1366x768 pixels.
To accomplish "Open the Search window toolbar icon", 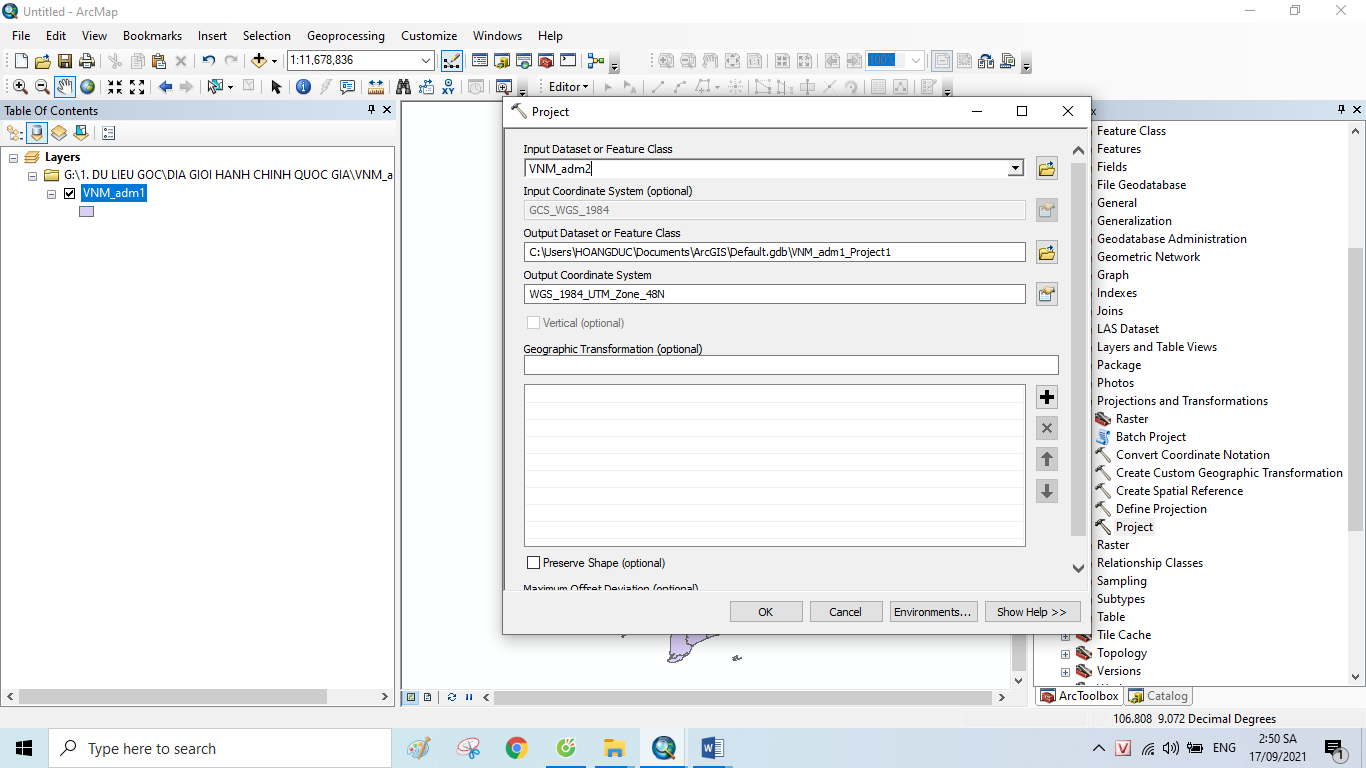I will [523, 61].
